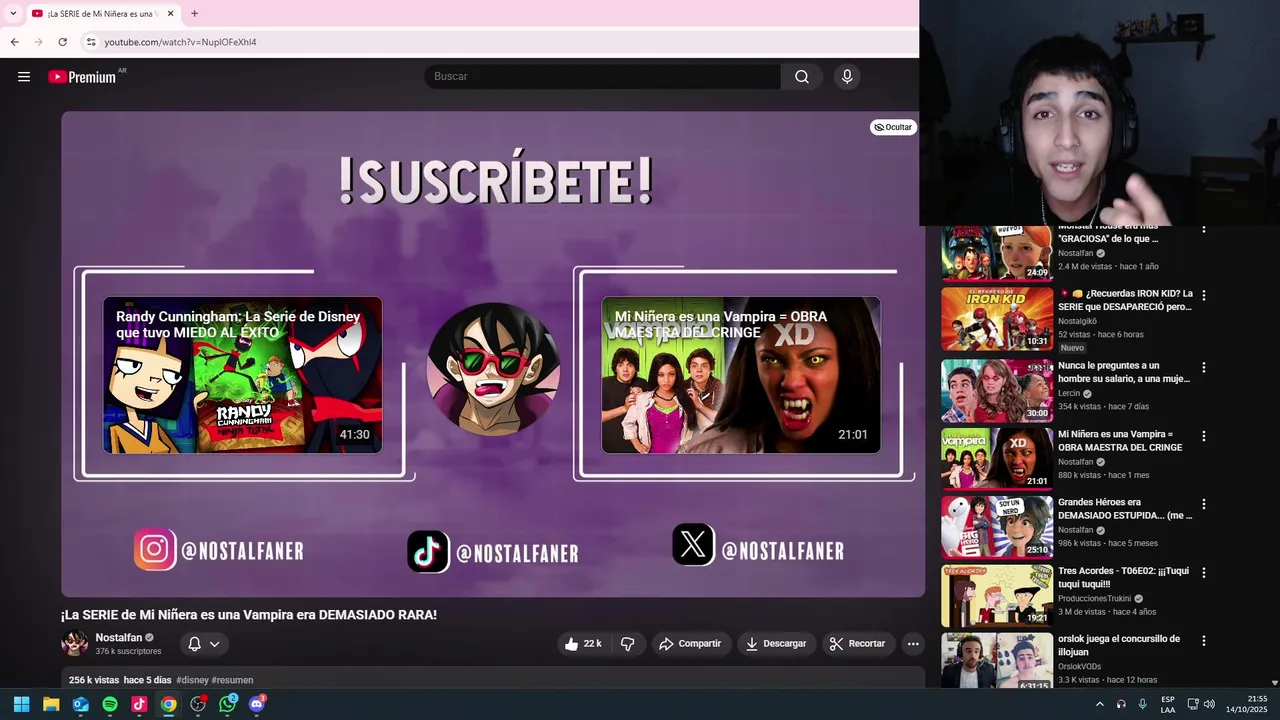
Task: Open options for orslok juega video
Action: click(1204, 641)
